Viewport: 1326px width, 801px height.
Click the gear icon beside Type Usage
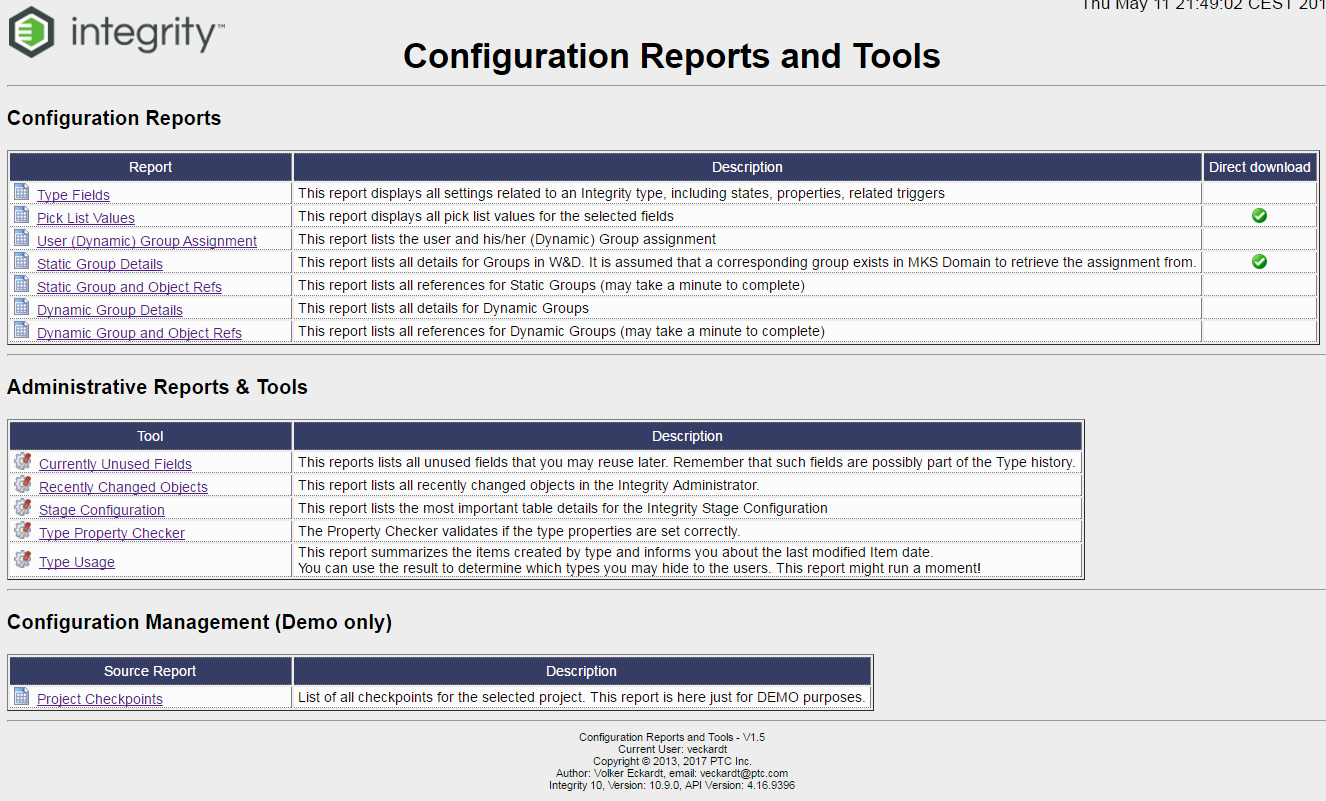(x=23, y=559)
